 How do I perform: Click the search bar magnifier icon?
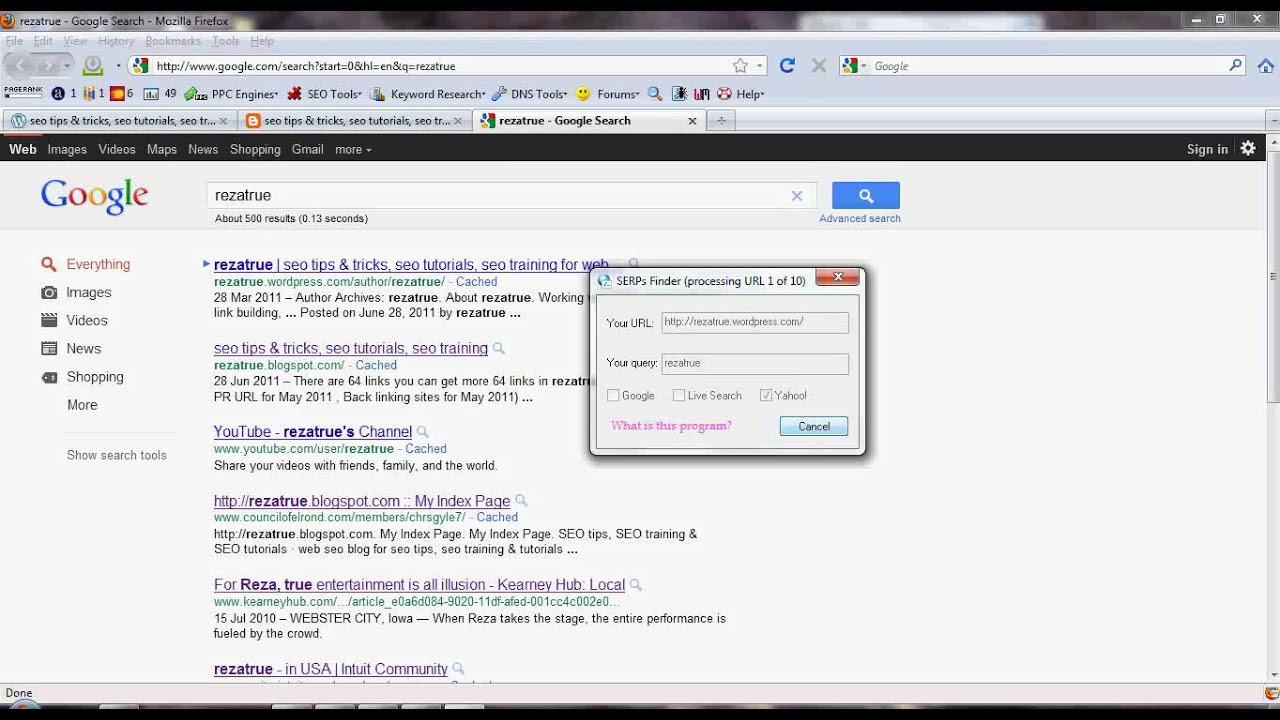pos(1236,66)
